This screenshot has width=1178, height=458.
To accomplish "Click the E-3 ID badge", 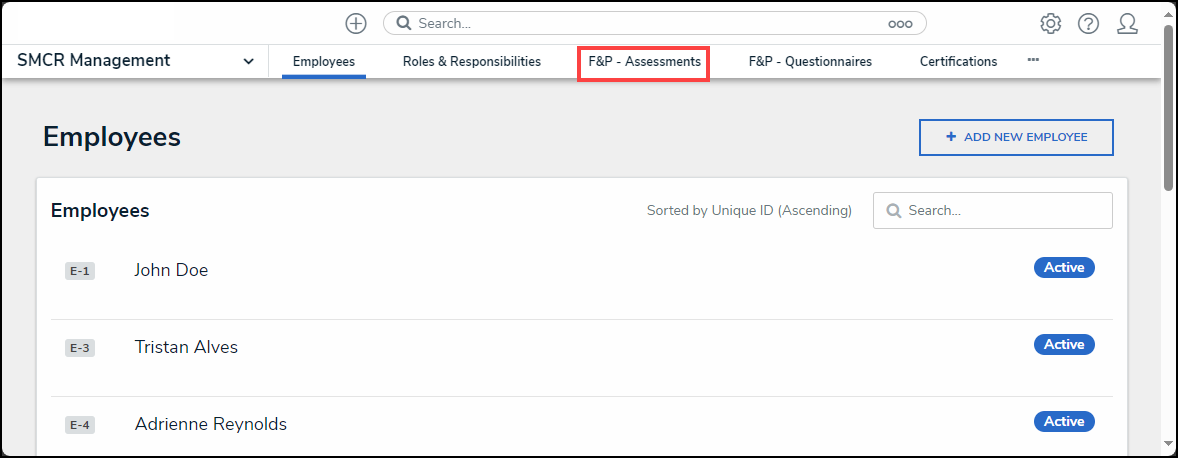I will [x=80, y=348].
